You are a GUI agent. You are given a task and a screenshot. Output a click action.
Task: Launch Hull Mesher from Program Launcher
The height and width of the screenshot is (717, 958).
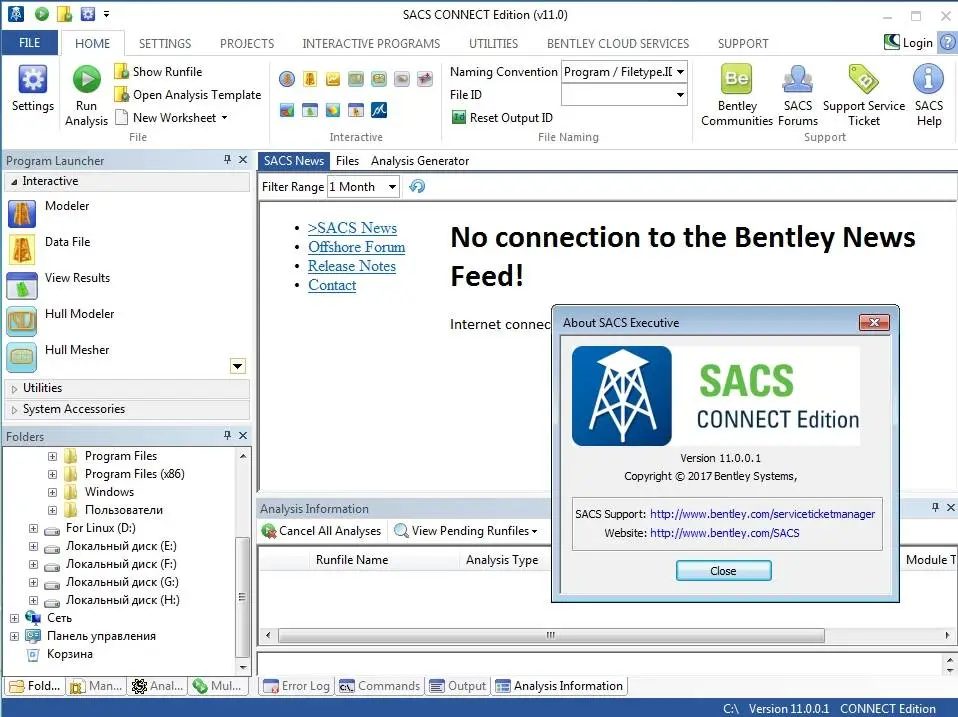22,358
